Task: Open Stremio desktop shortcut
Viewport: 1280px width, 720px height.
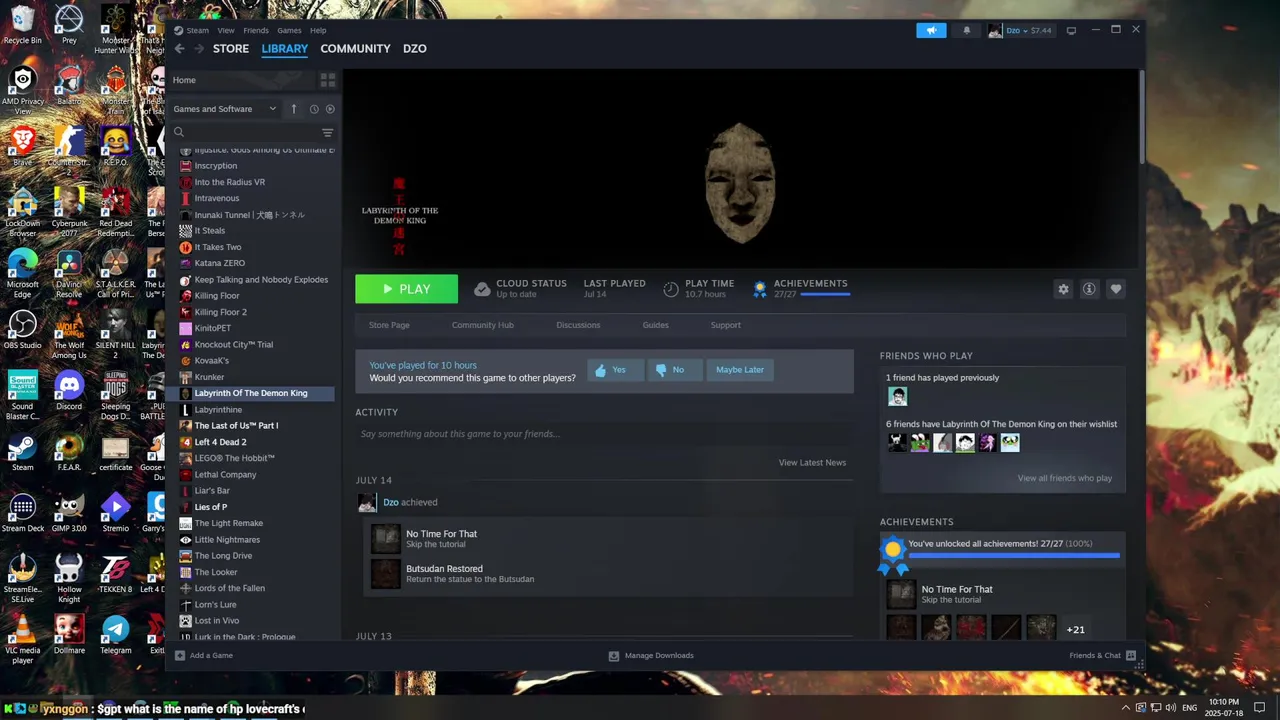Action: click(115, 512)
